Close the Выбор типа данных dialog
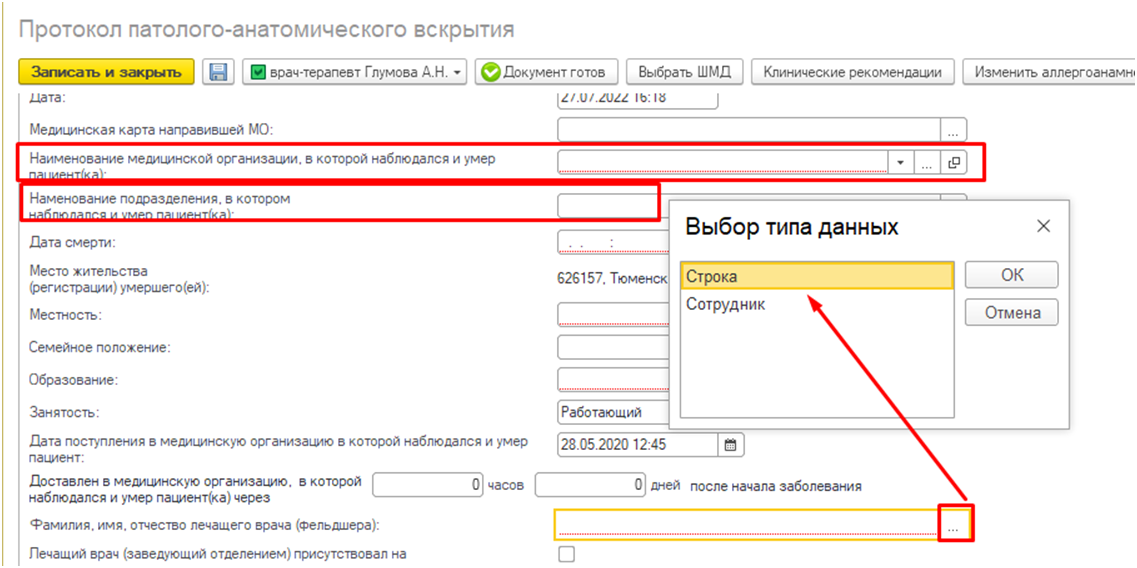The image size is (1137, 568). click(1043, 226)
